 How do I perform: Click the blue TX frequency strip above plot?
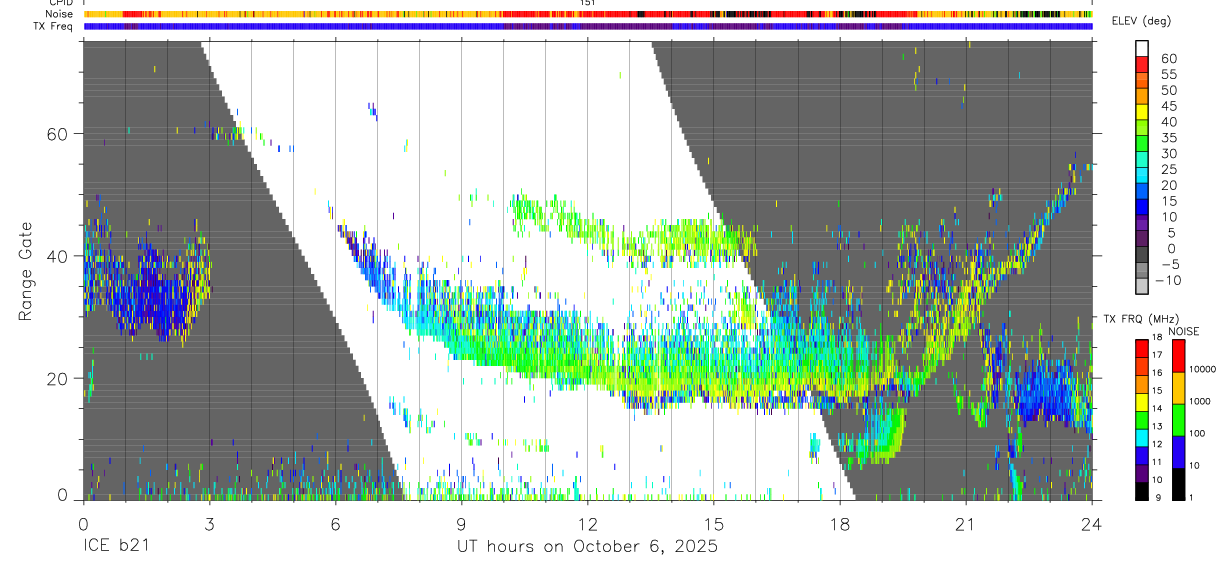(x=587, y=27)
